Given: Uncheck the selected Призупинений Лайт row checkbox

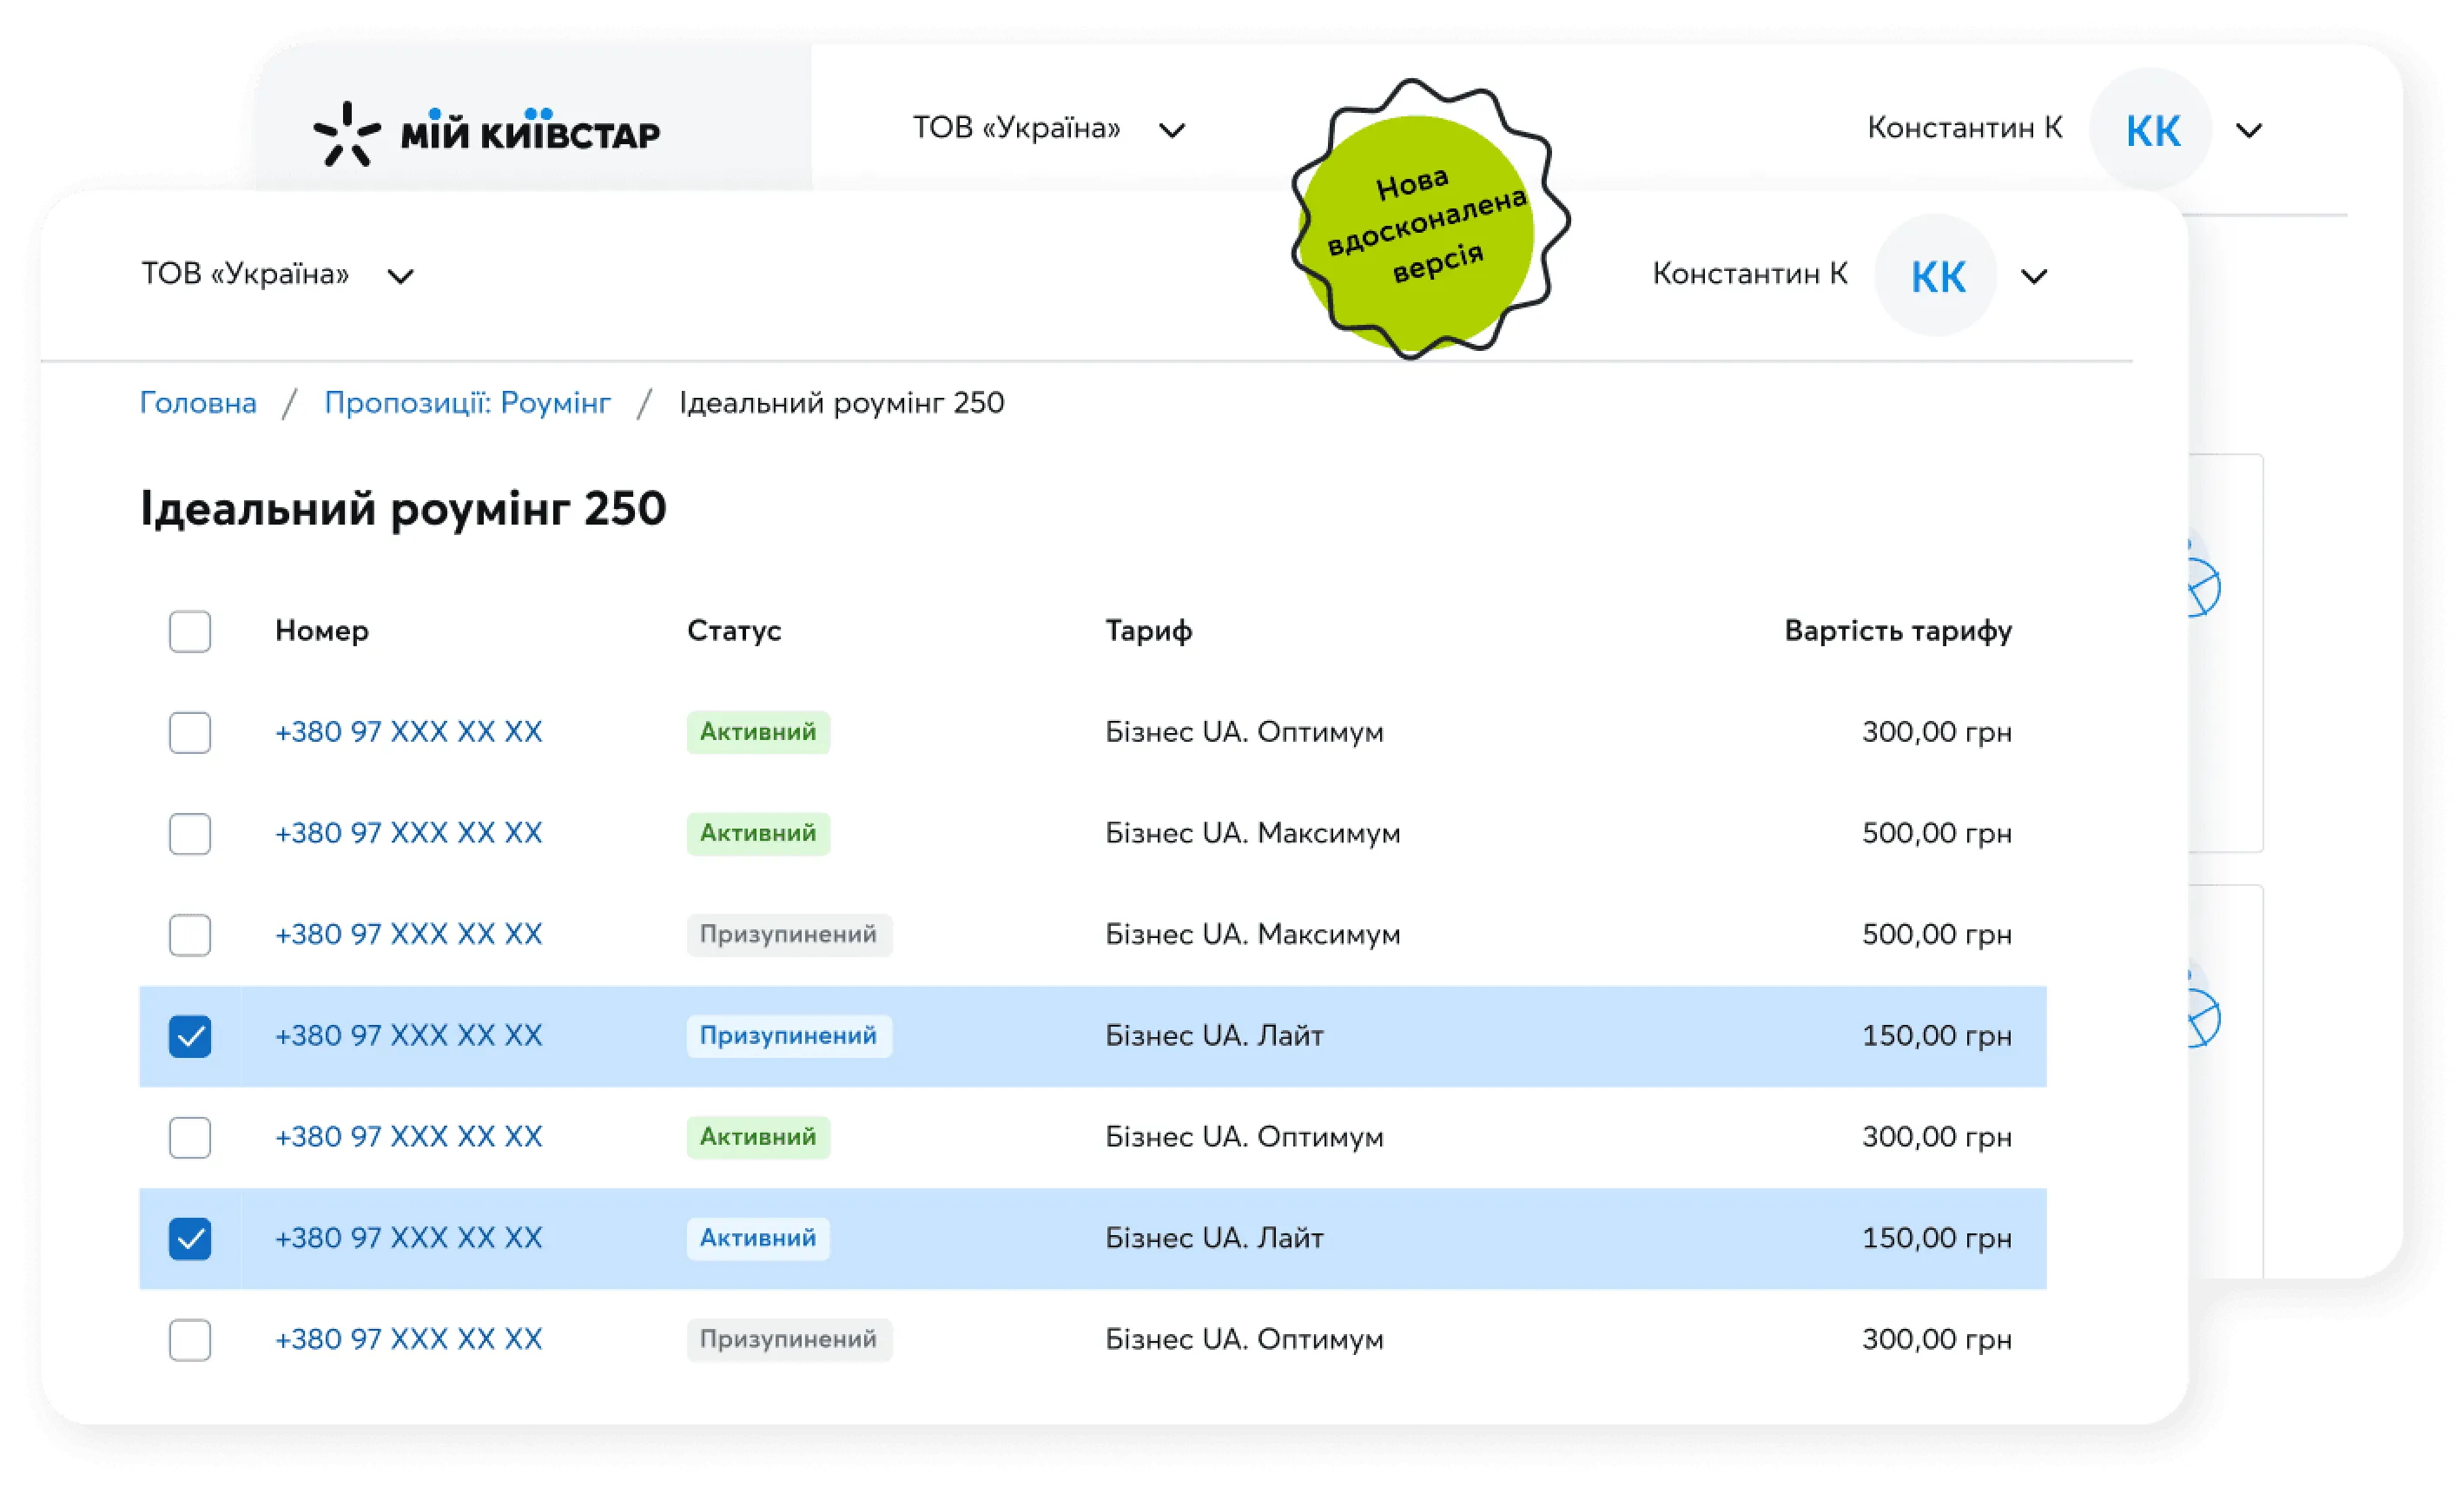Looking at the screenshot, I should 190,1035.
